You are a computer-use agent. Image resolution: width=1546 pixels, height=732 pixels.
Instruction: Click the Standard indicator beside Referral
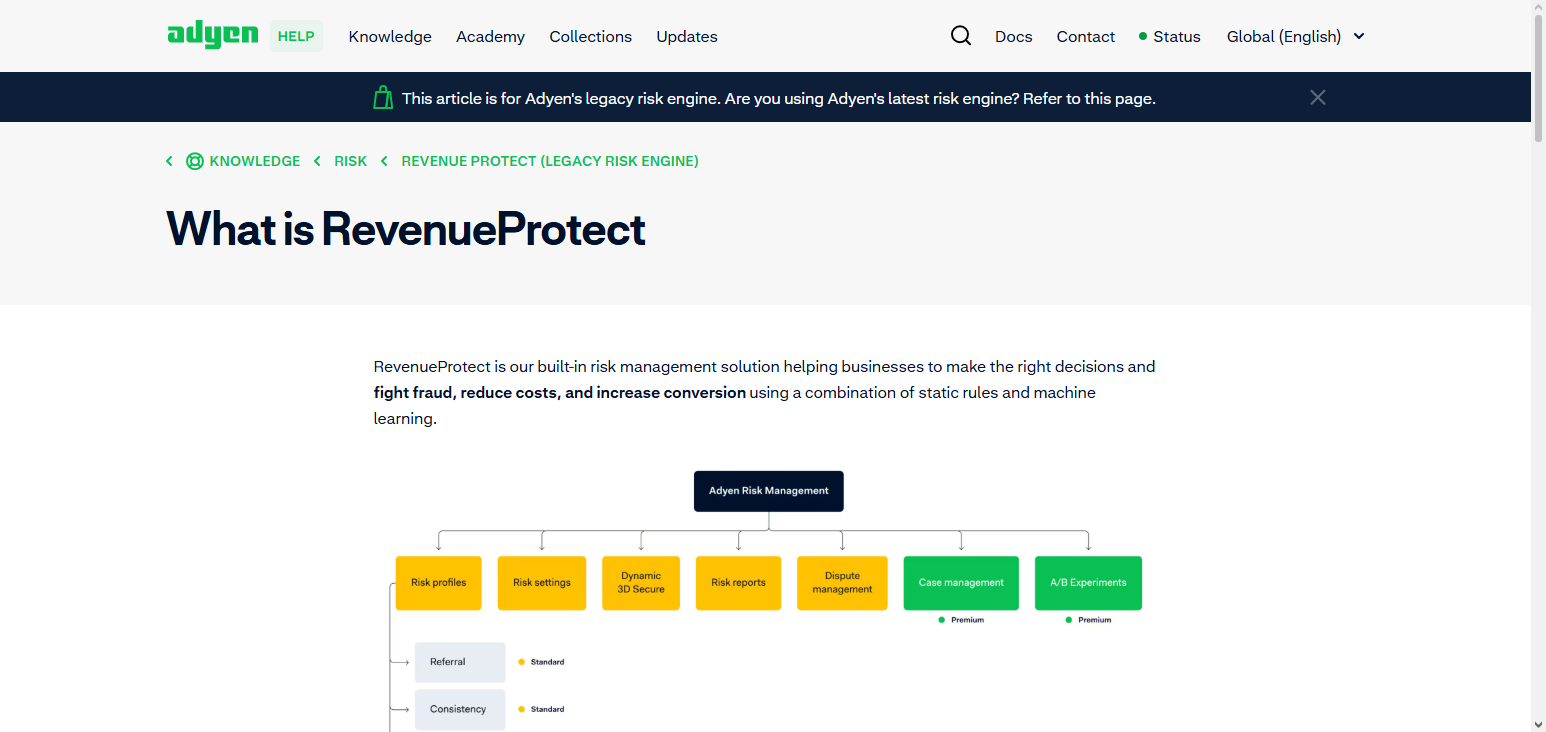pyautogui.click(x=541, y=661)
